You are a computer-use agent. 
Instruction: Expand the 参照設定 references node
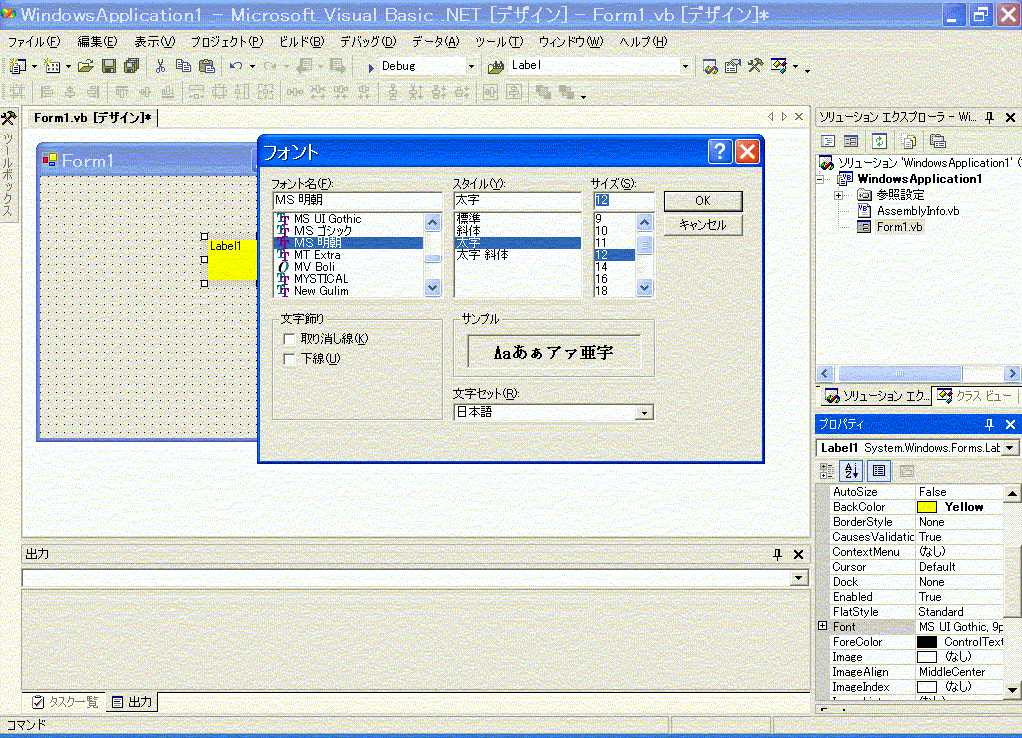tap(838, 195)
